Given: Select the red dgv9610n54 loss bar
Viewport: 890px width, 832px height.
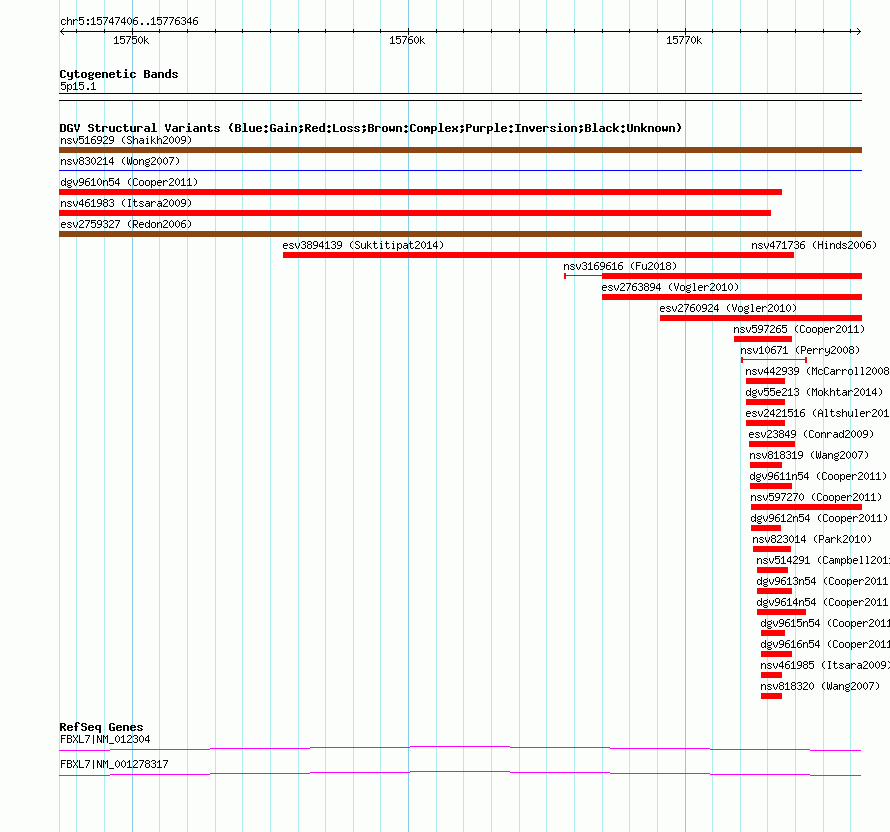Looking at the screenshot, I should click(x=421, y=192).
